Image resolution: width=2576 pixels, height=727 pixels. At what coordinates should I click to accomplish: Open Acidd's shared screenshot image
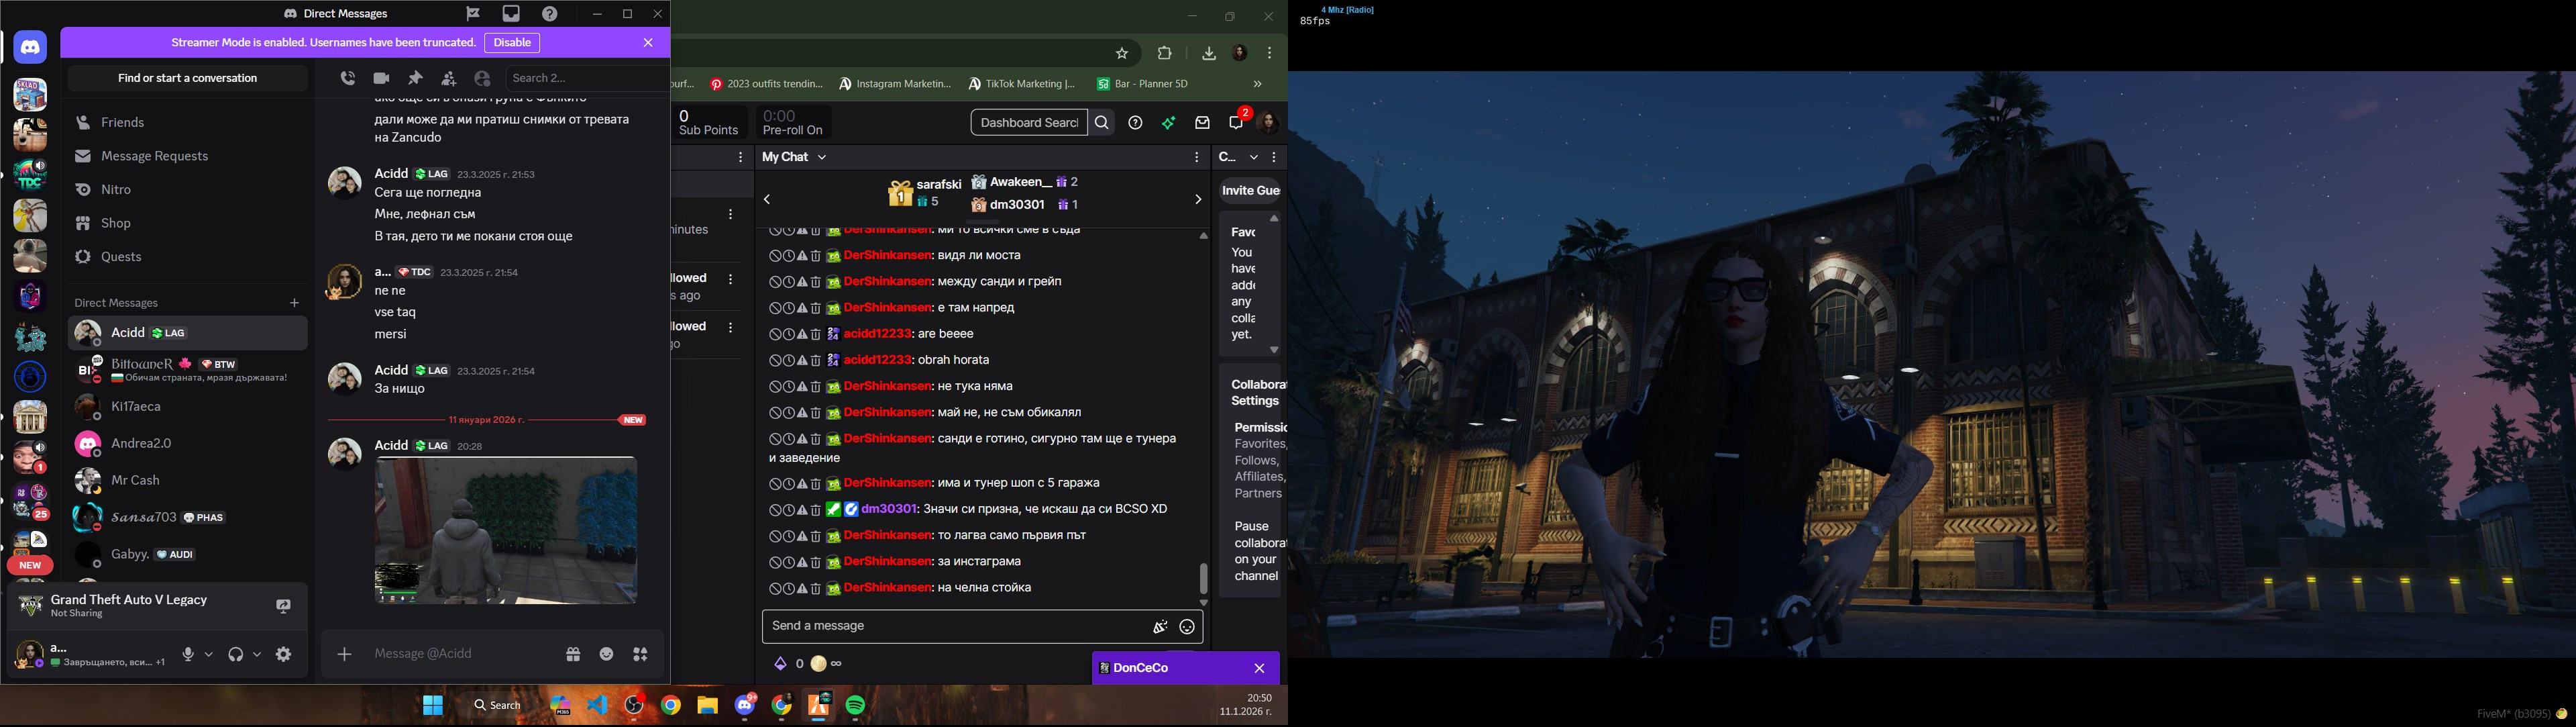506,530
